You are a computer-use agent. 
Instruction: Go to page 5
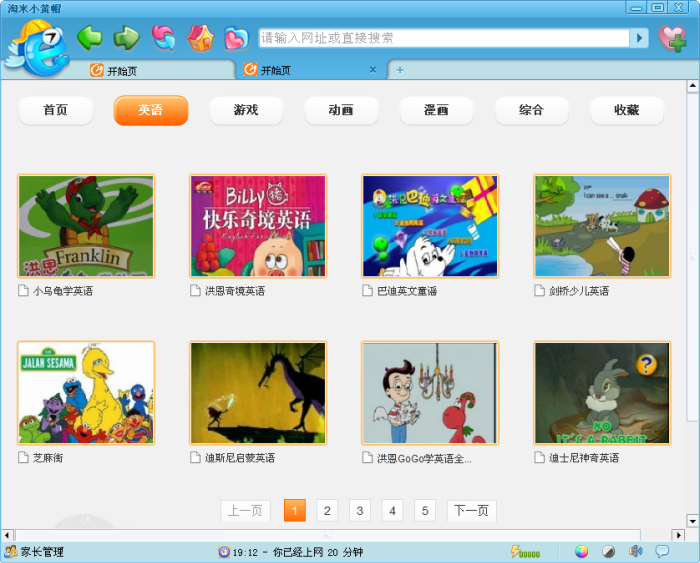point(425,510)
